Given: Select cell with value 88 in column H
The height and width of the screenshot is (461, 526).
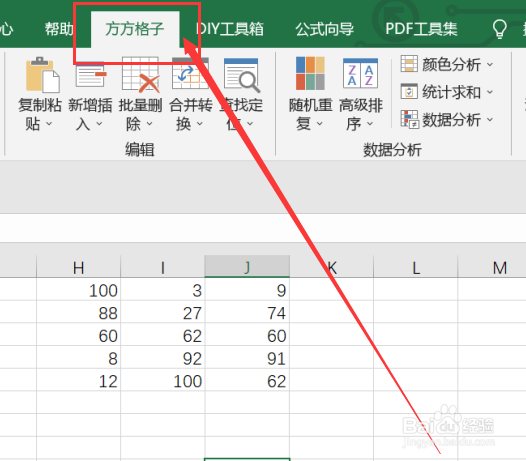Looking at the screenshot, I should (78, 312).
